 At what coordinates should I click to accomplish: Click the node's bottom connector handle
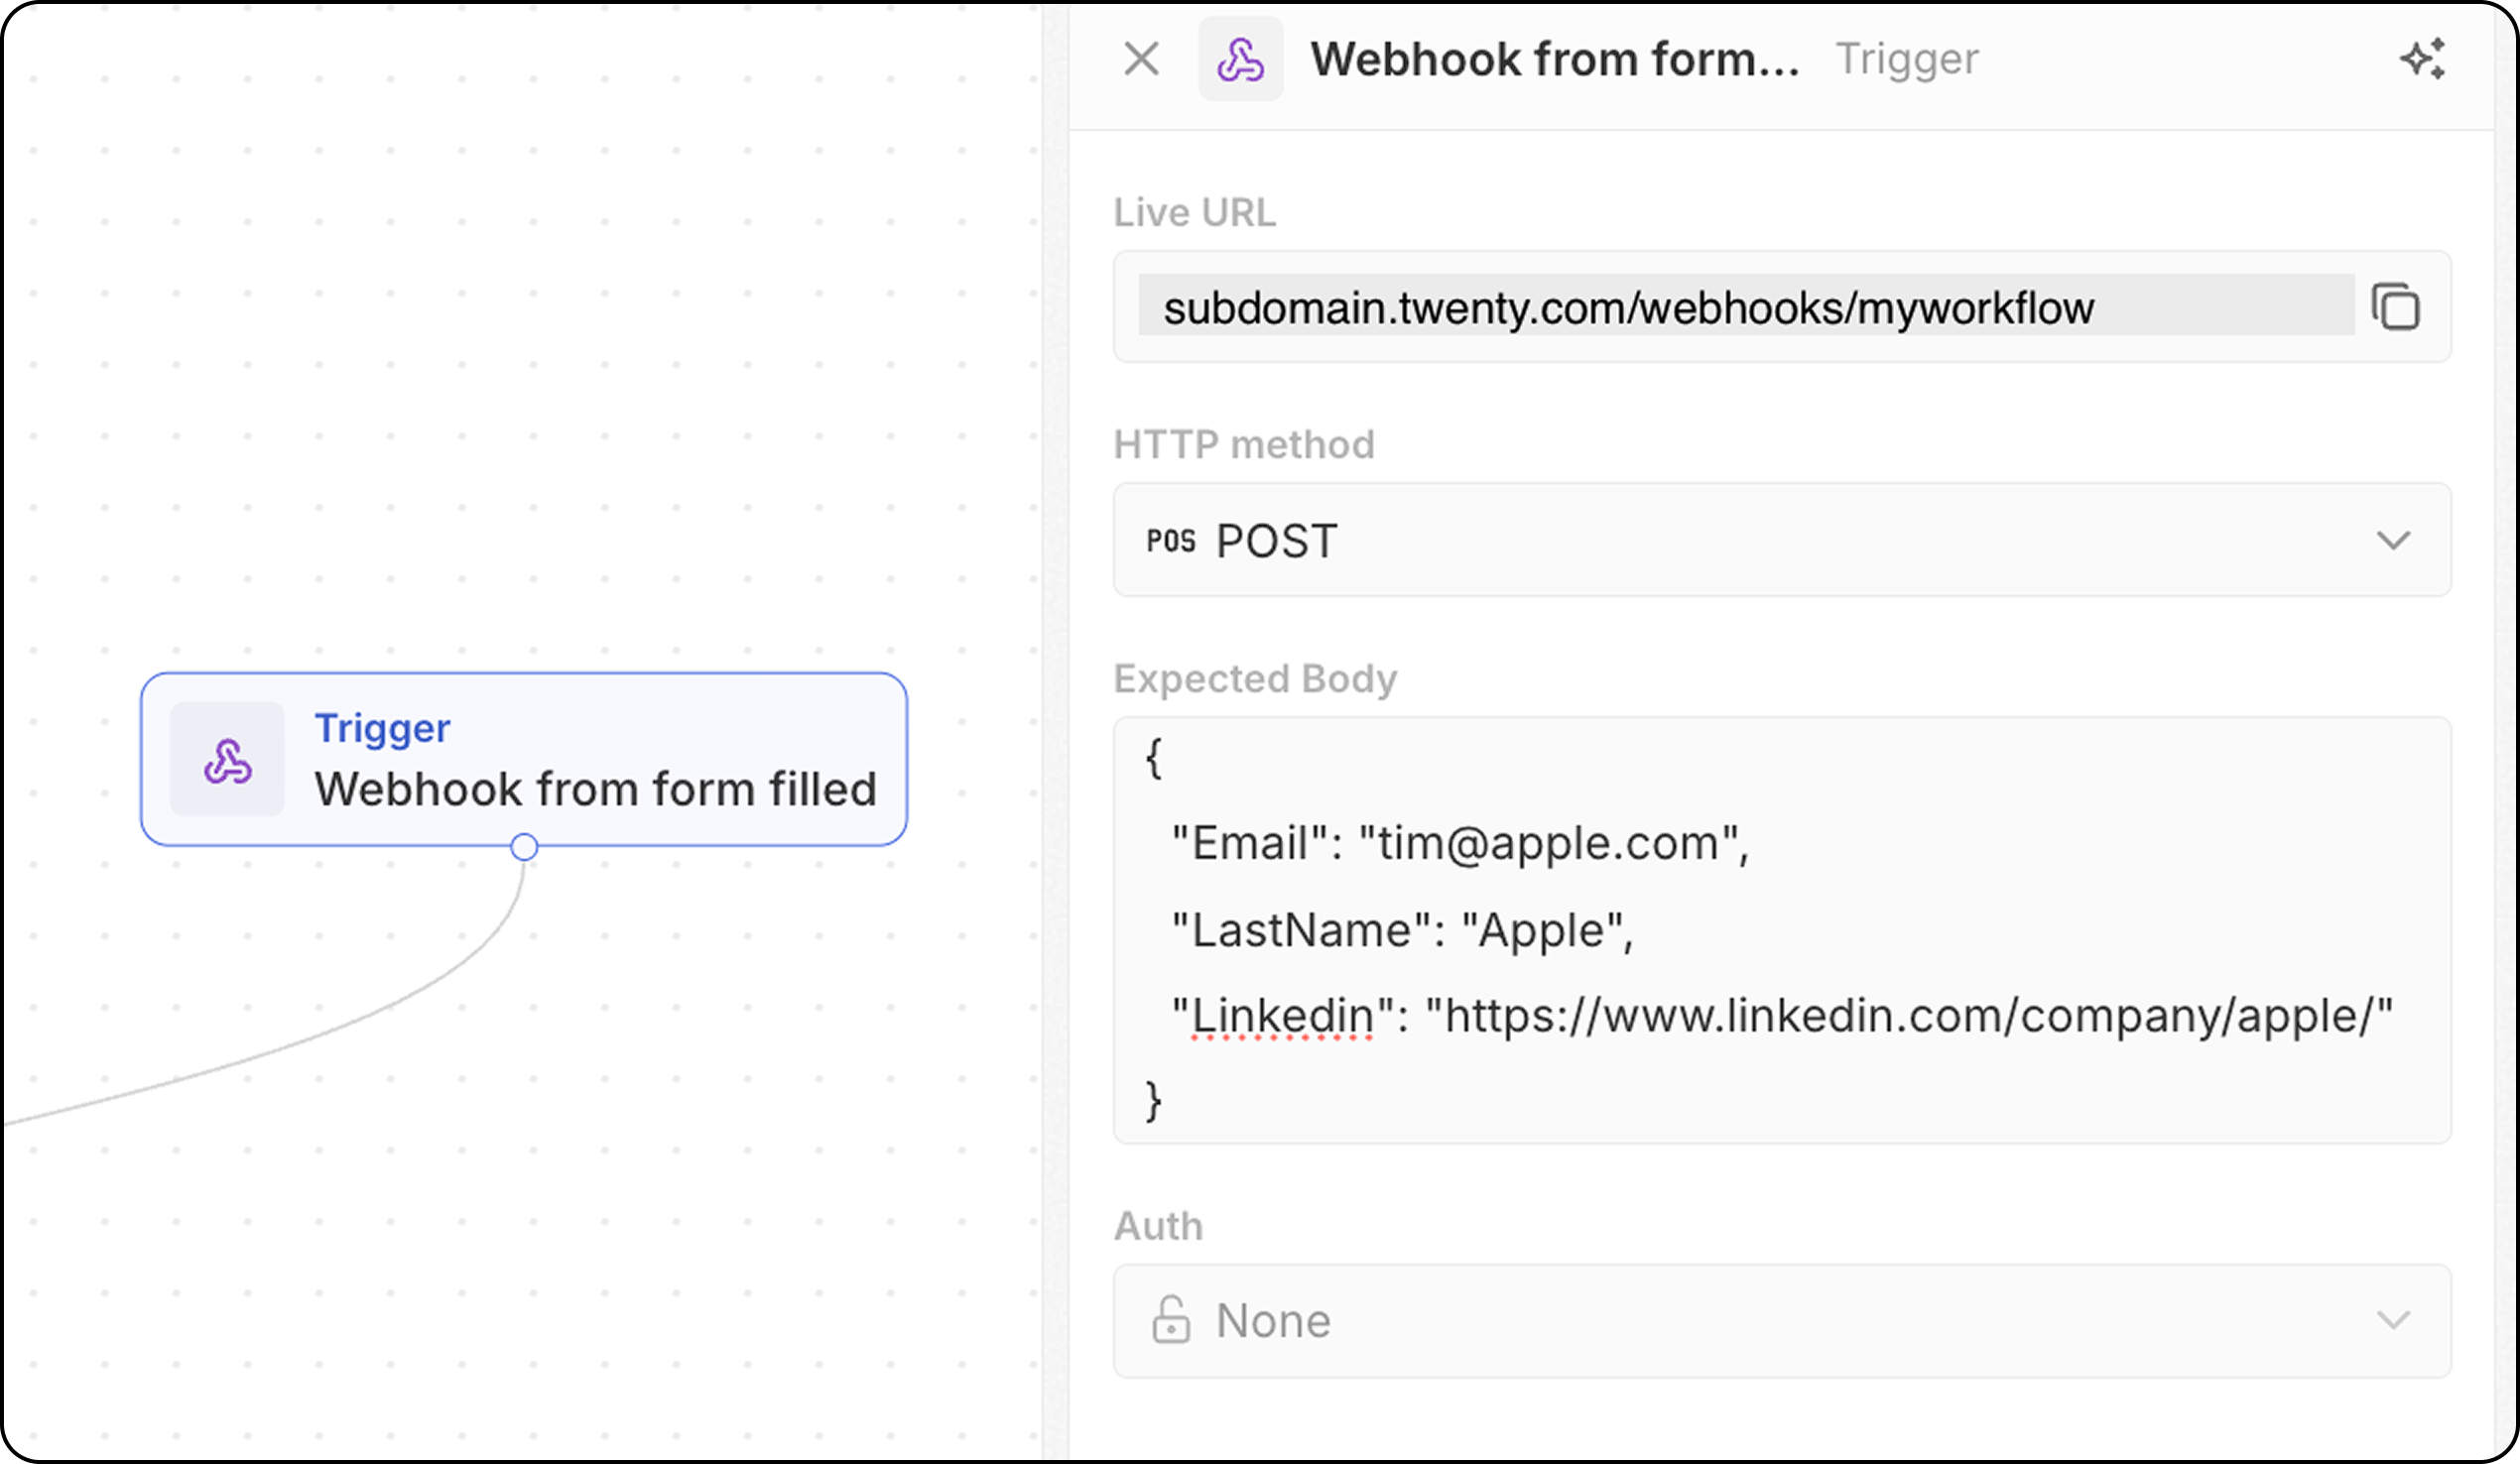click(524, 847)
